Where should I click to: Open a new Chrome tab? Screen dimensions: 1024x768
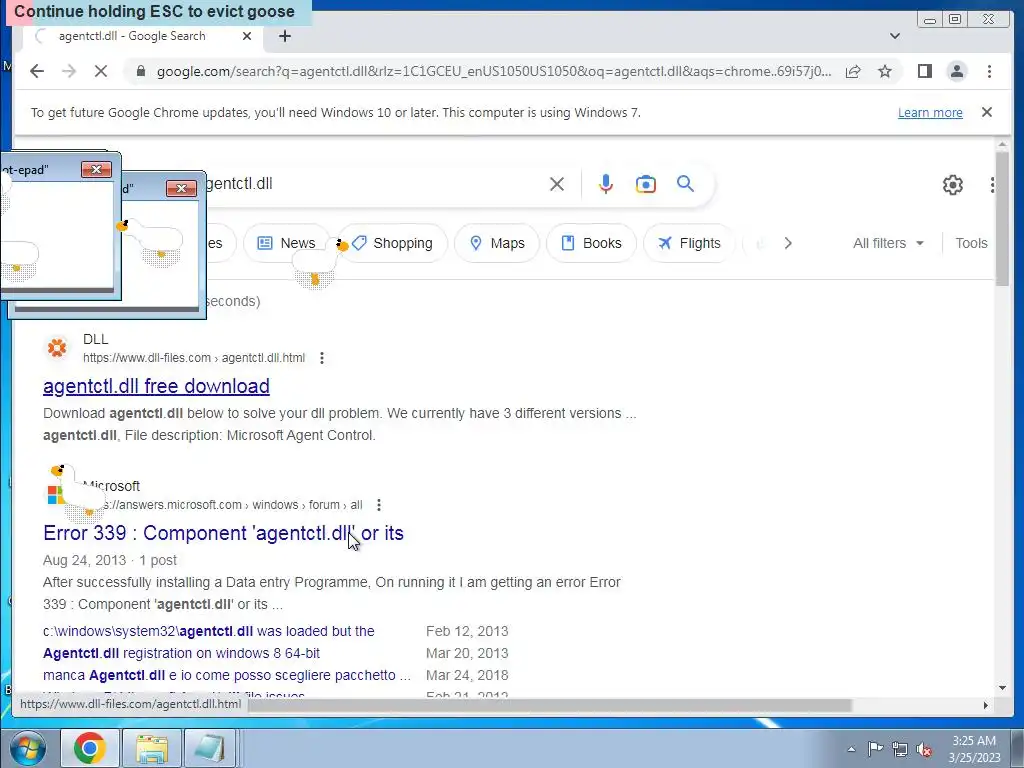(285, 36)
